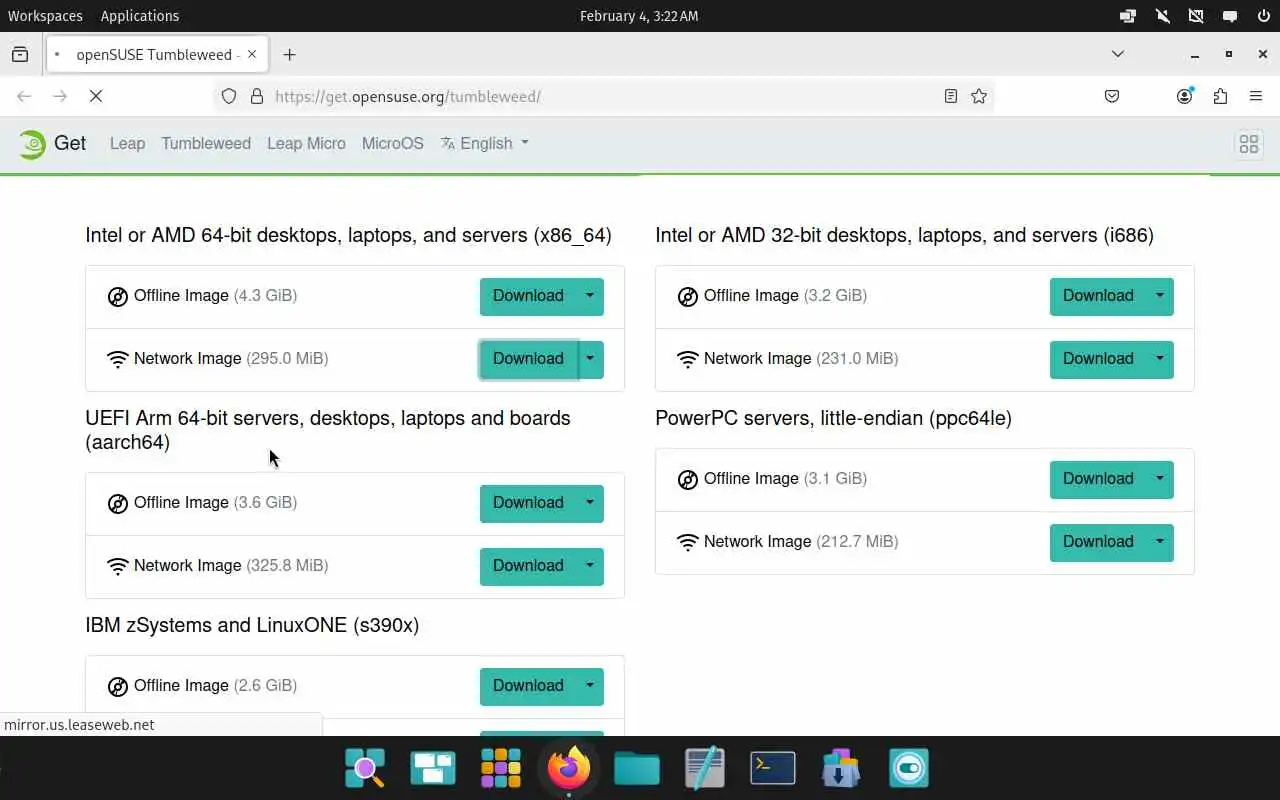Open workspaces overview icon in dock
Image resolution: width=1280 pixels, height=800 pixels.
click(x=433, y=768)
